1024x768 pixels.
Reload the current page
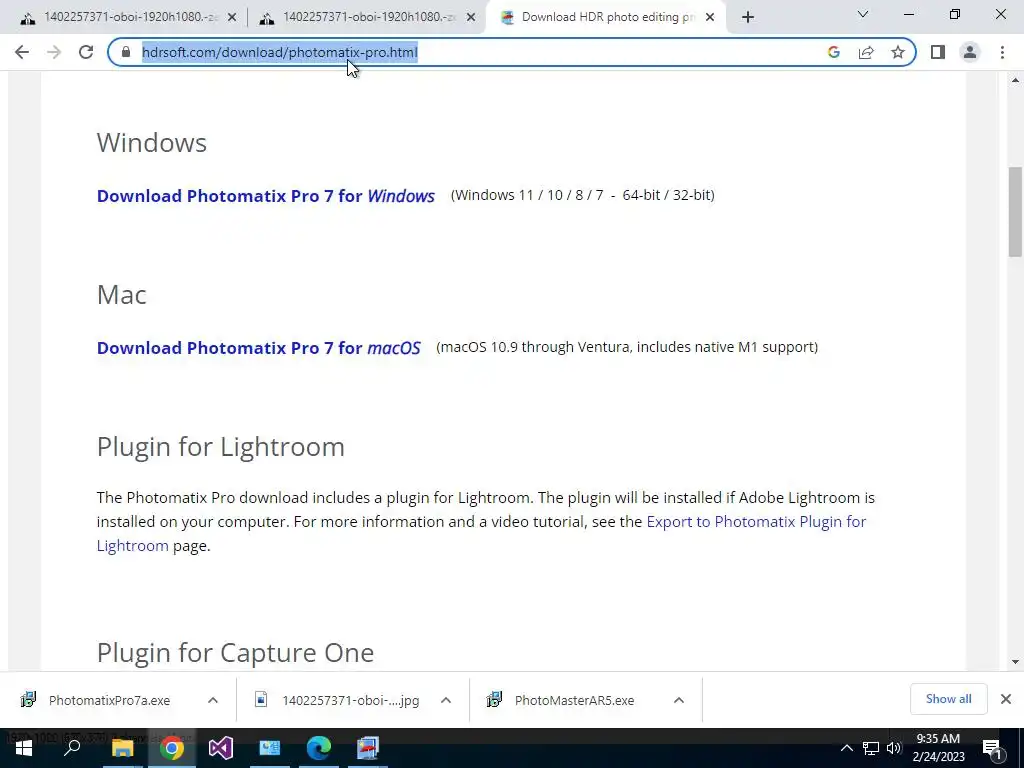point(86,52)
